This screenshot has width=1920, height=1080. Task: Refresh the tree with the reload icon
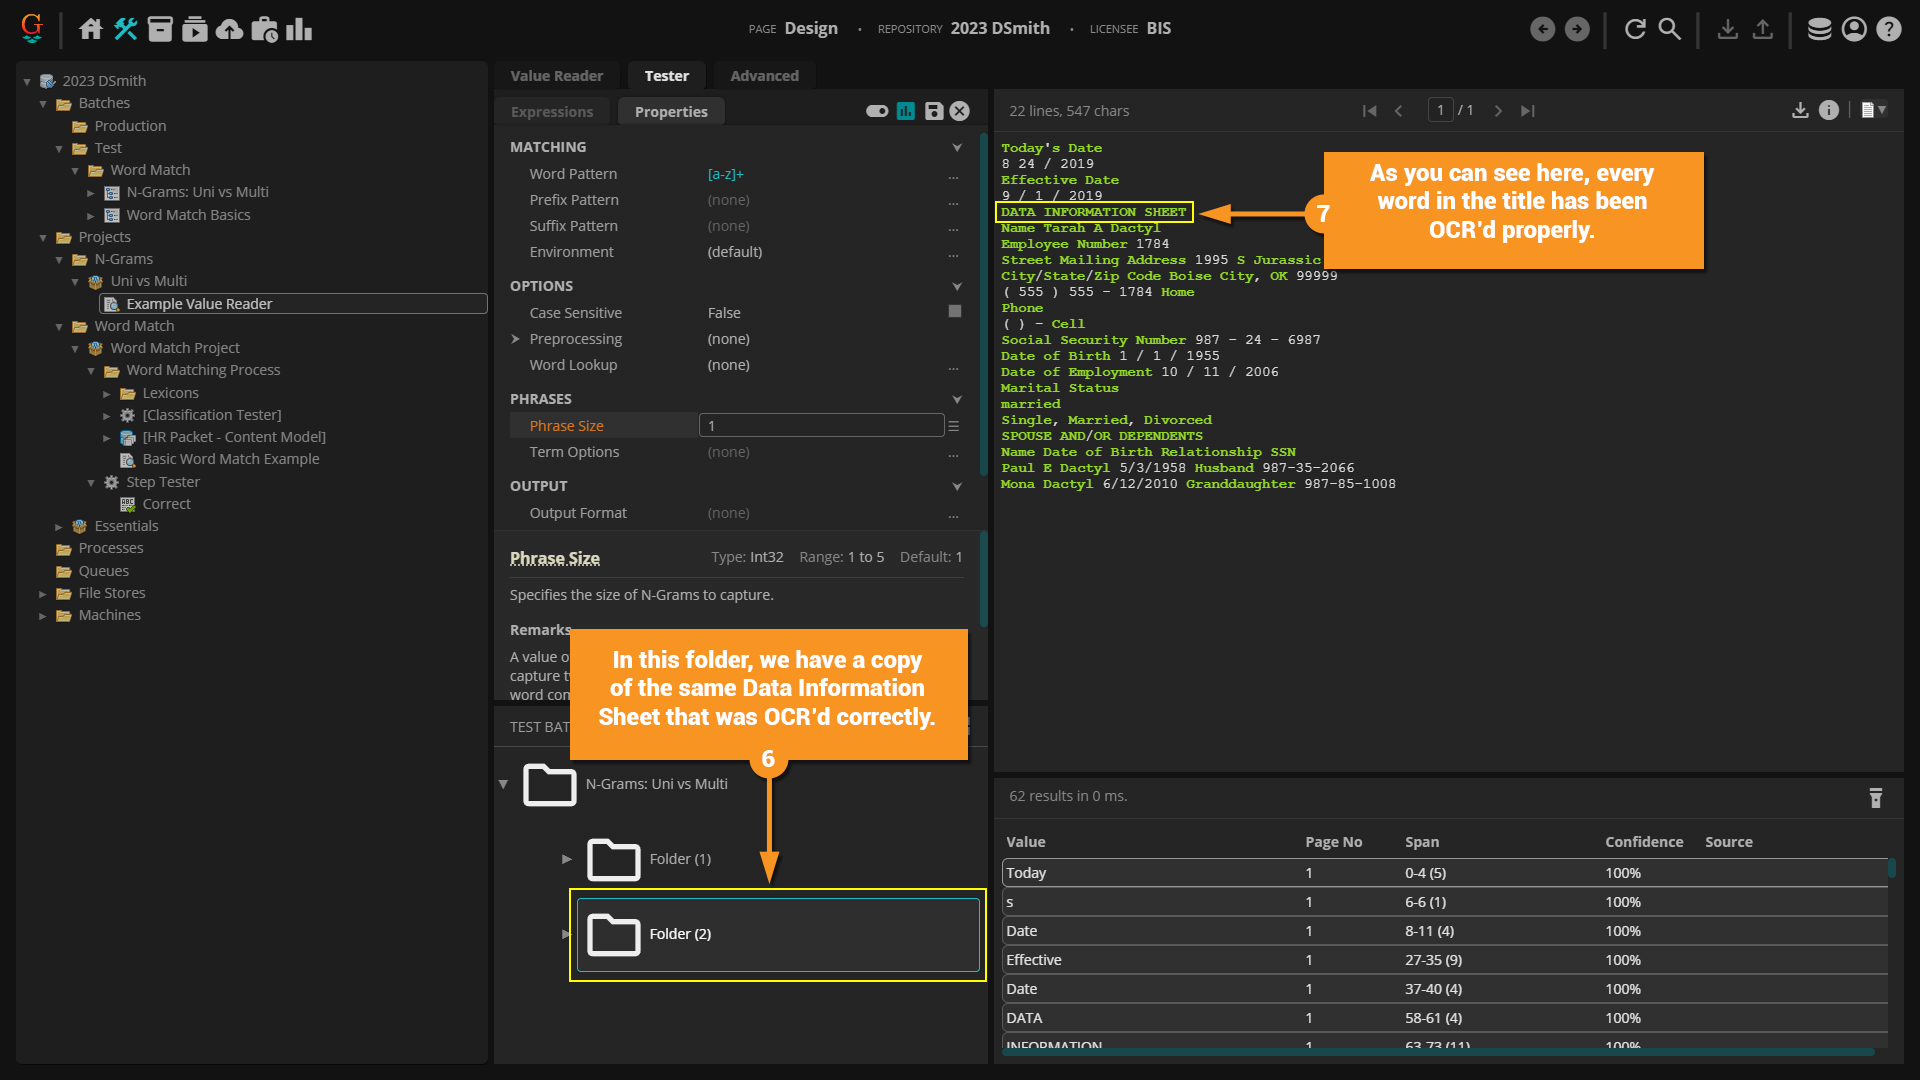[x=1635, y=29]
